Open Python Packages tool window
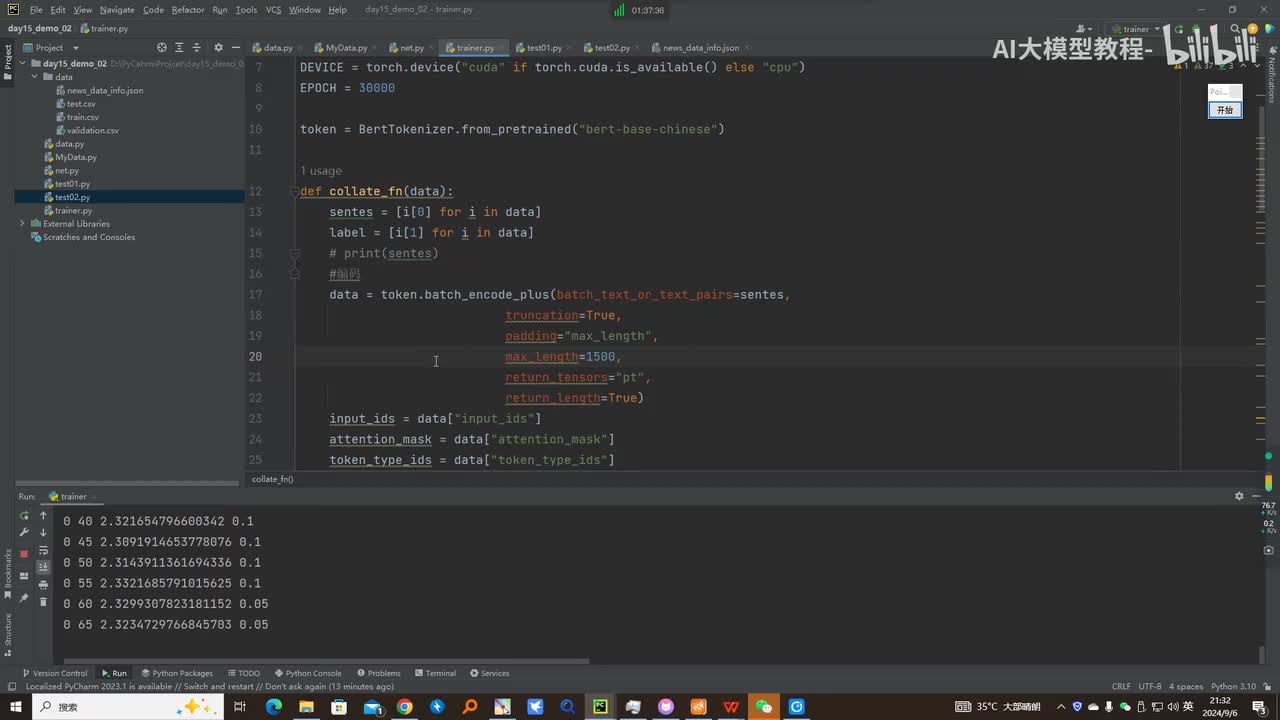The height and width of the screenshot is (720, 1280). (x=177, y=673)
